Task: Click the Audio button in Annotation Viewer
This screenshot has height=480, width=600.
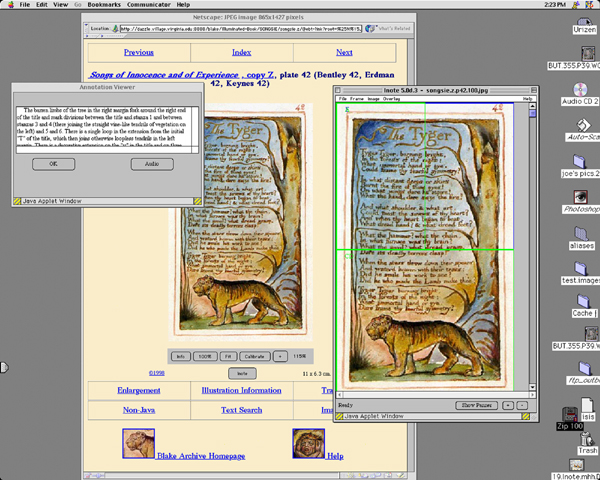Action: [x=152, y=164]
